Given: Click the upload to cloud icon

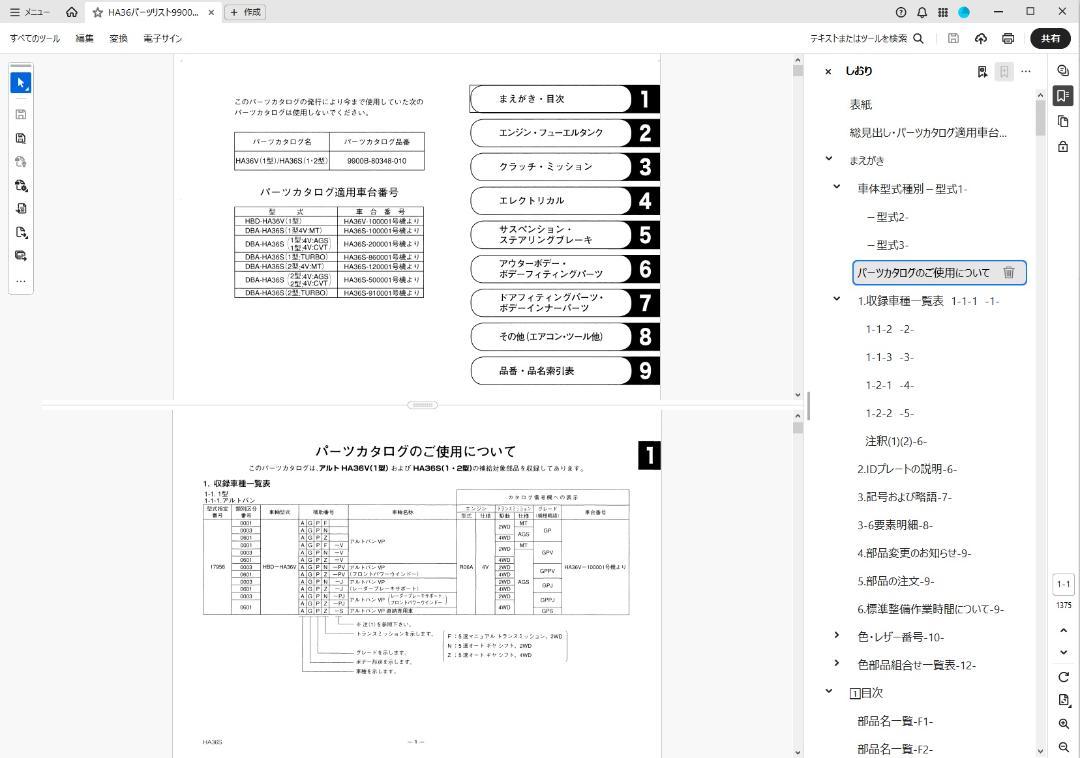Looking at the screenshot, I should (x=981, y=39).
